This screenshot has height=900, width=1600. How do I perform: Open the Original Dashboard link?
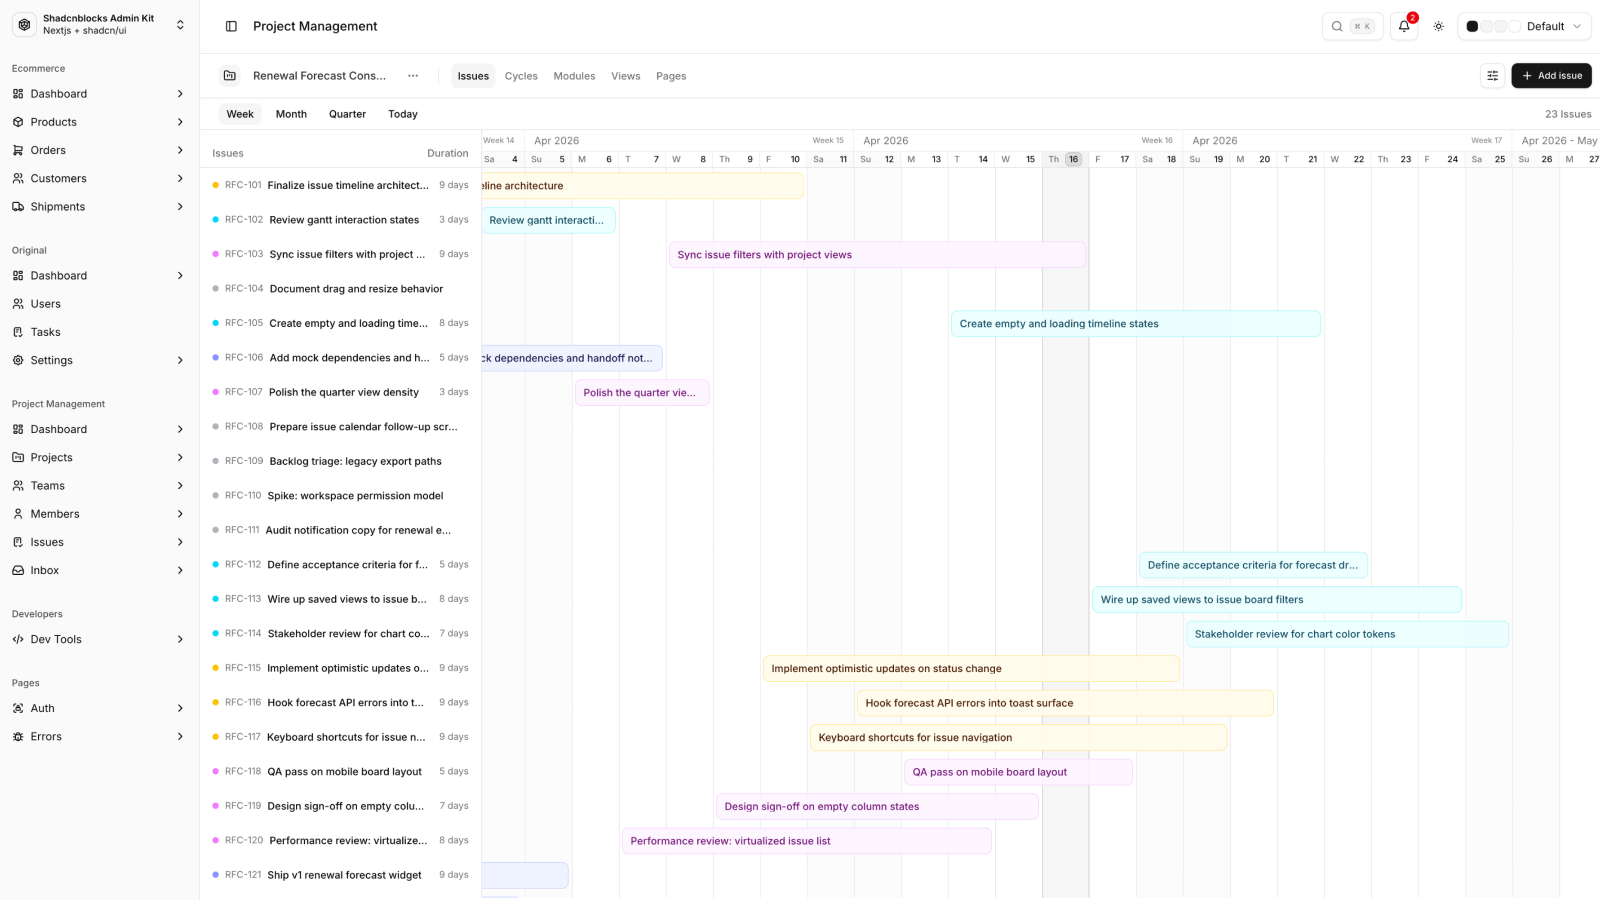[99, 276]
